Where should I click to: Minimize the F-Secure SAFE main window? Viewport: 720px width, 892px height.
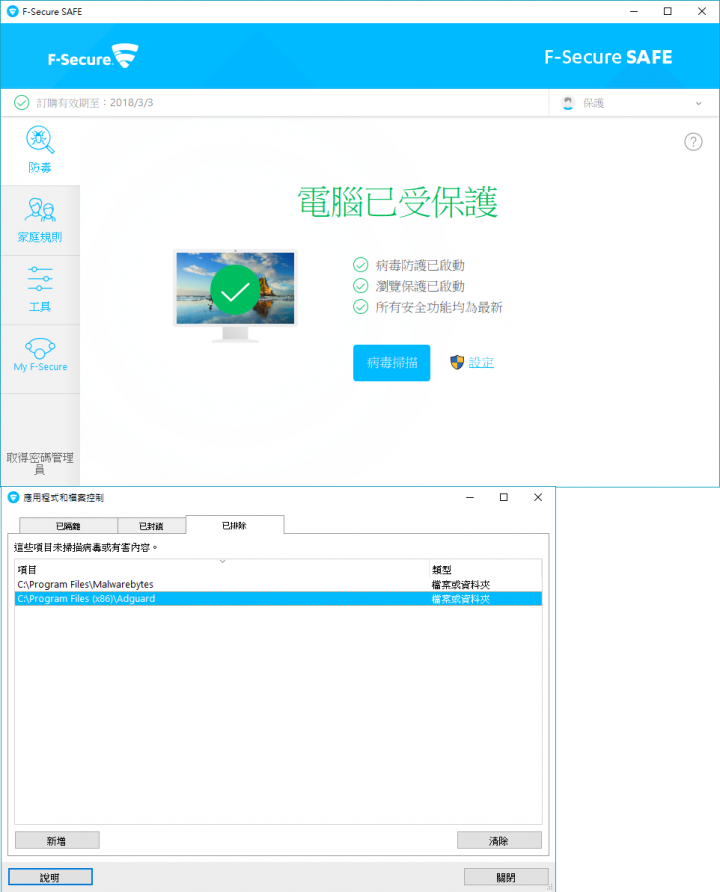[x=634, y=11]
